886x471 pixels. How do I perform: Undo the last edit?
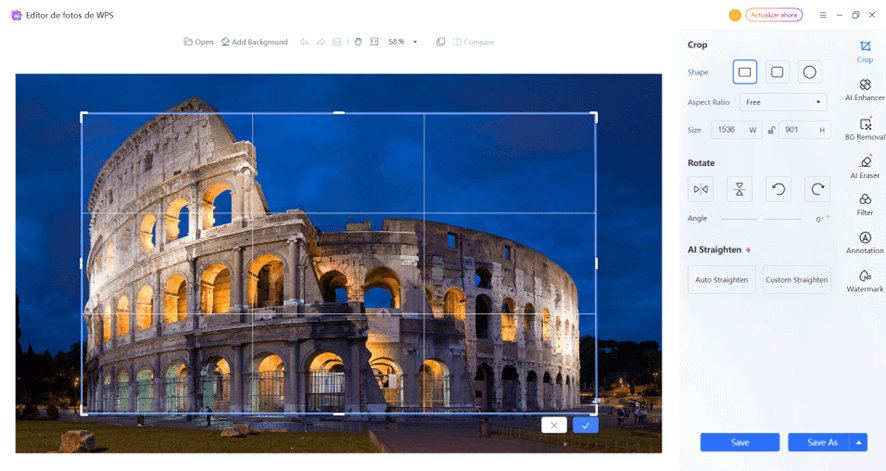pyautogui.click(x=304, y=42)
